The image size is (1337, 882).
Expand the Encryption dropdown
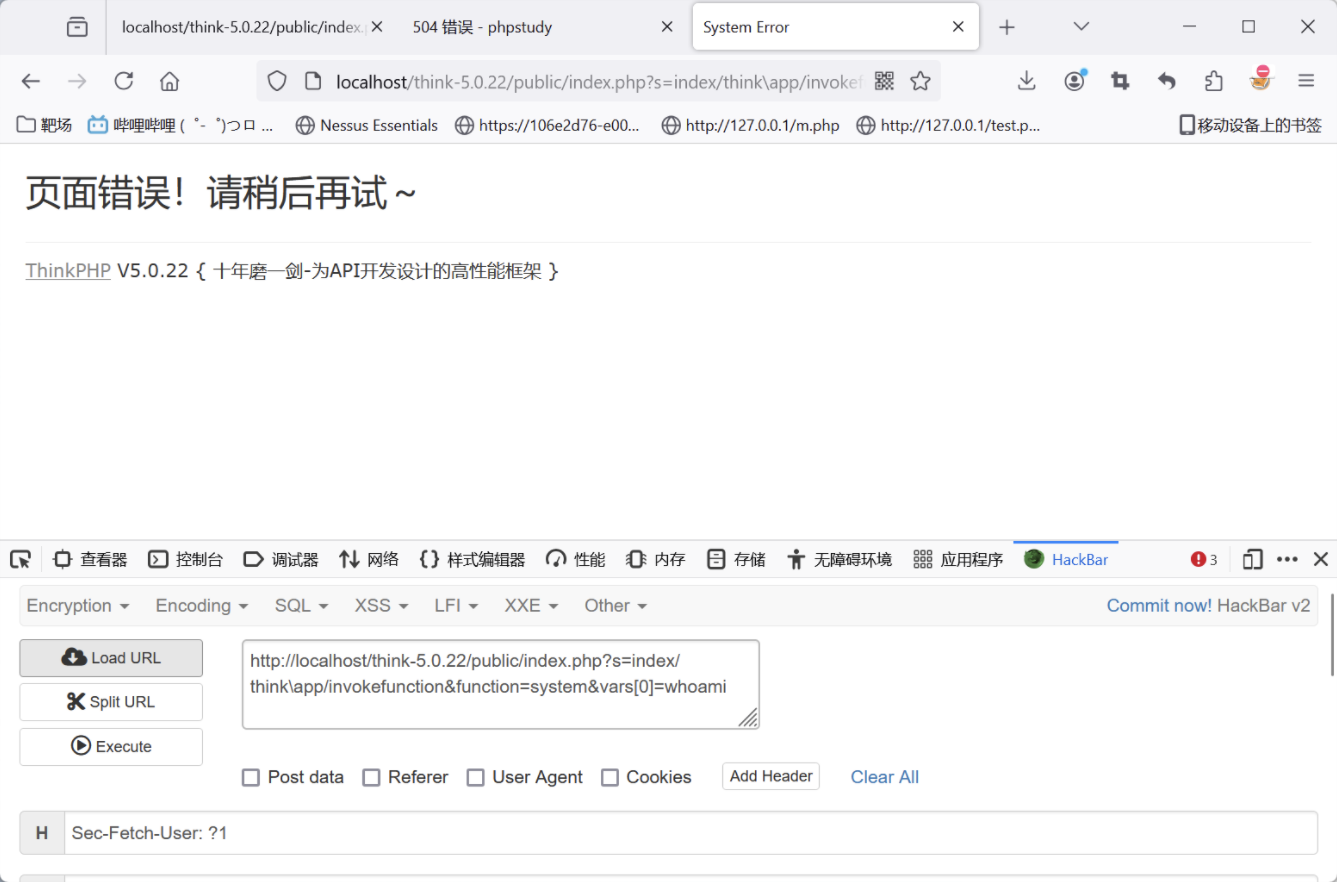78,606
